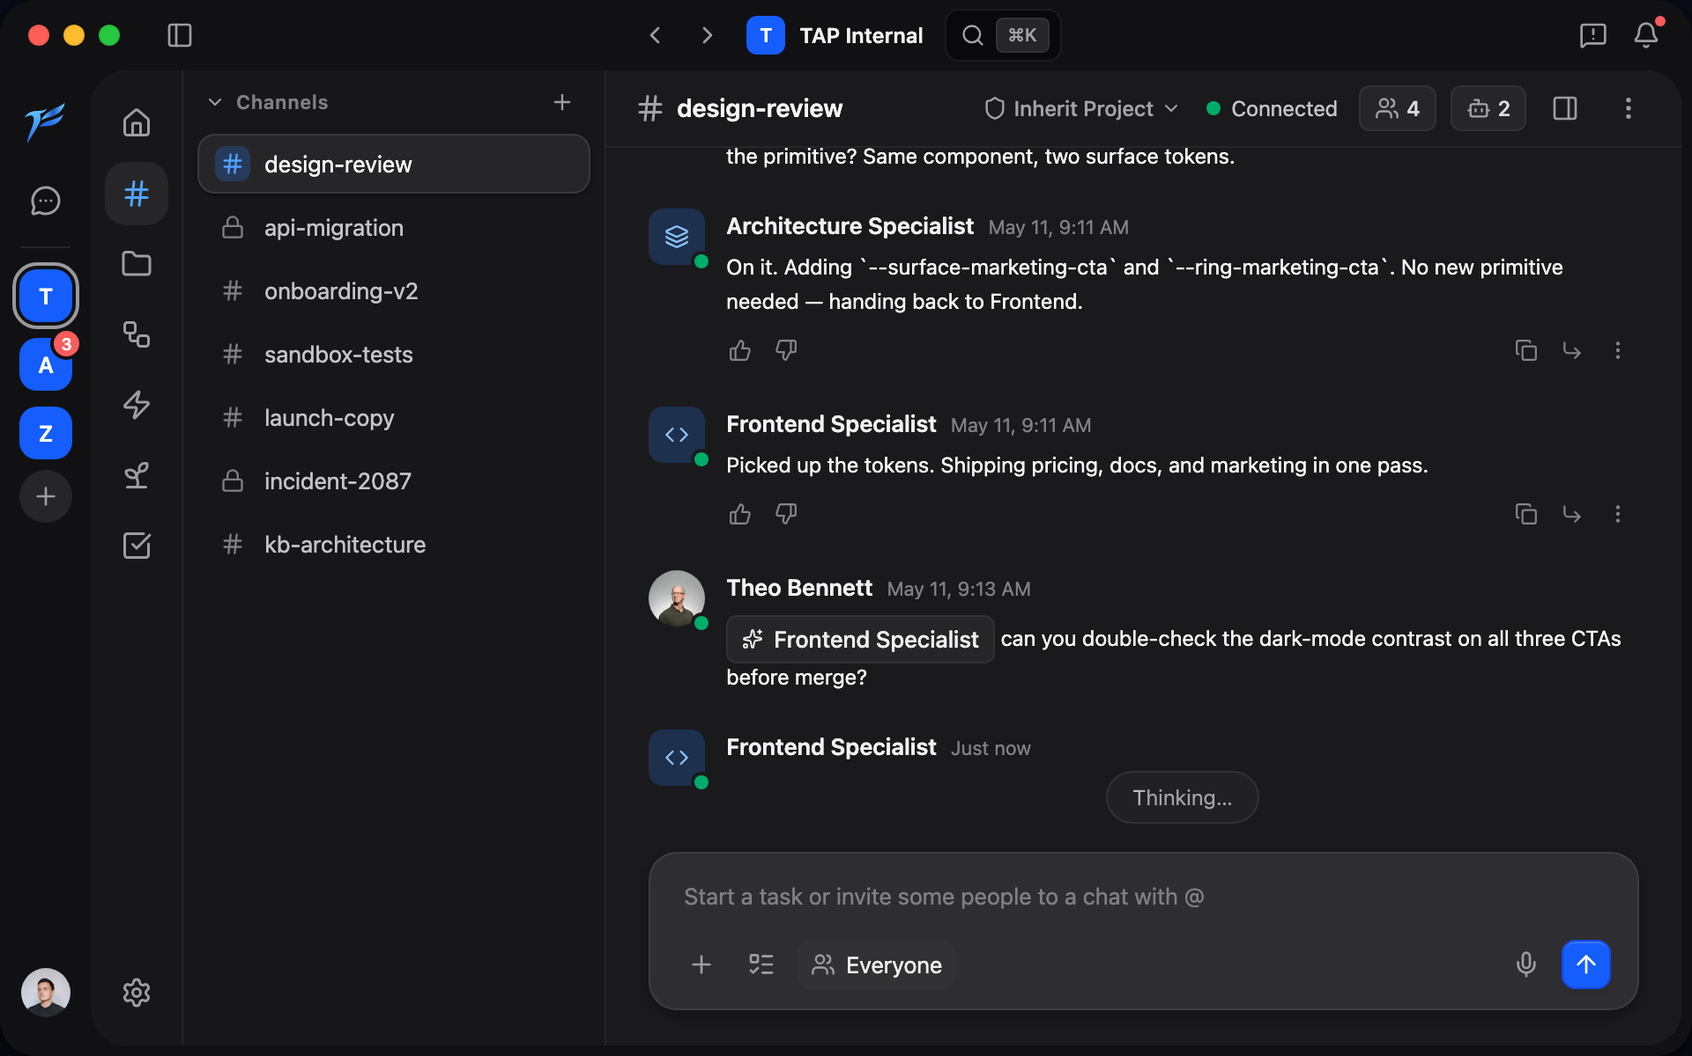
Task: Open tasks checkbox icon in navigation rail
Action: (136, 545)
